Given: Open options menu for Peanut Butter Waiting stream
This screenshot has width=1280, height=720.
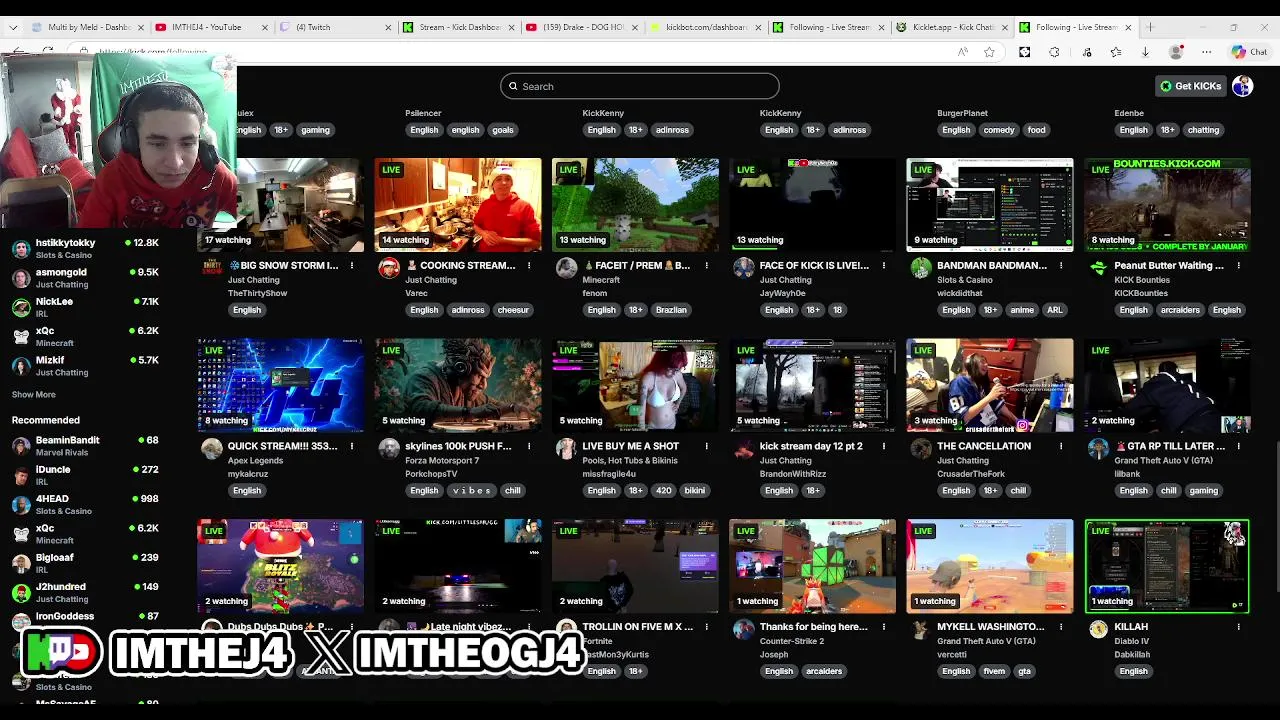Looking at the screenshot, I should tap(1238, 266).
